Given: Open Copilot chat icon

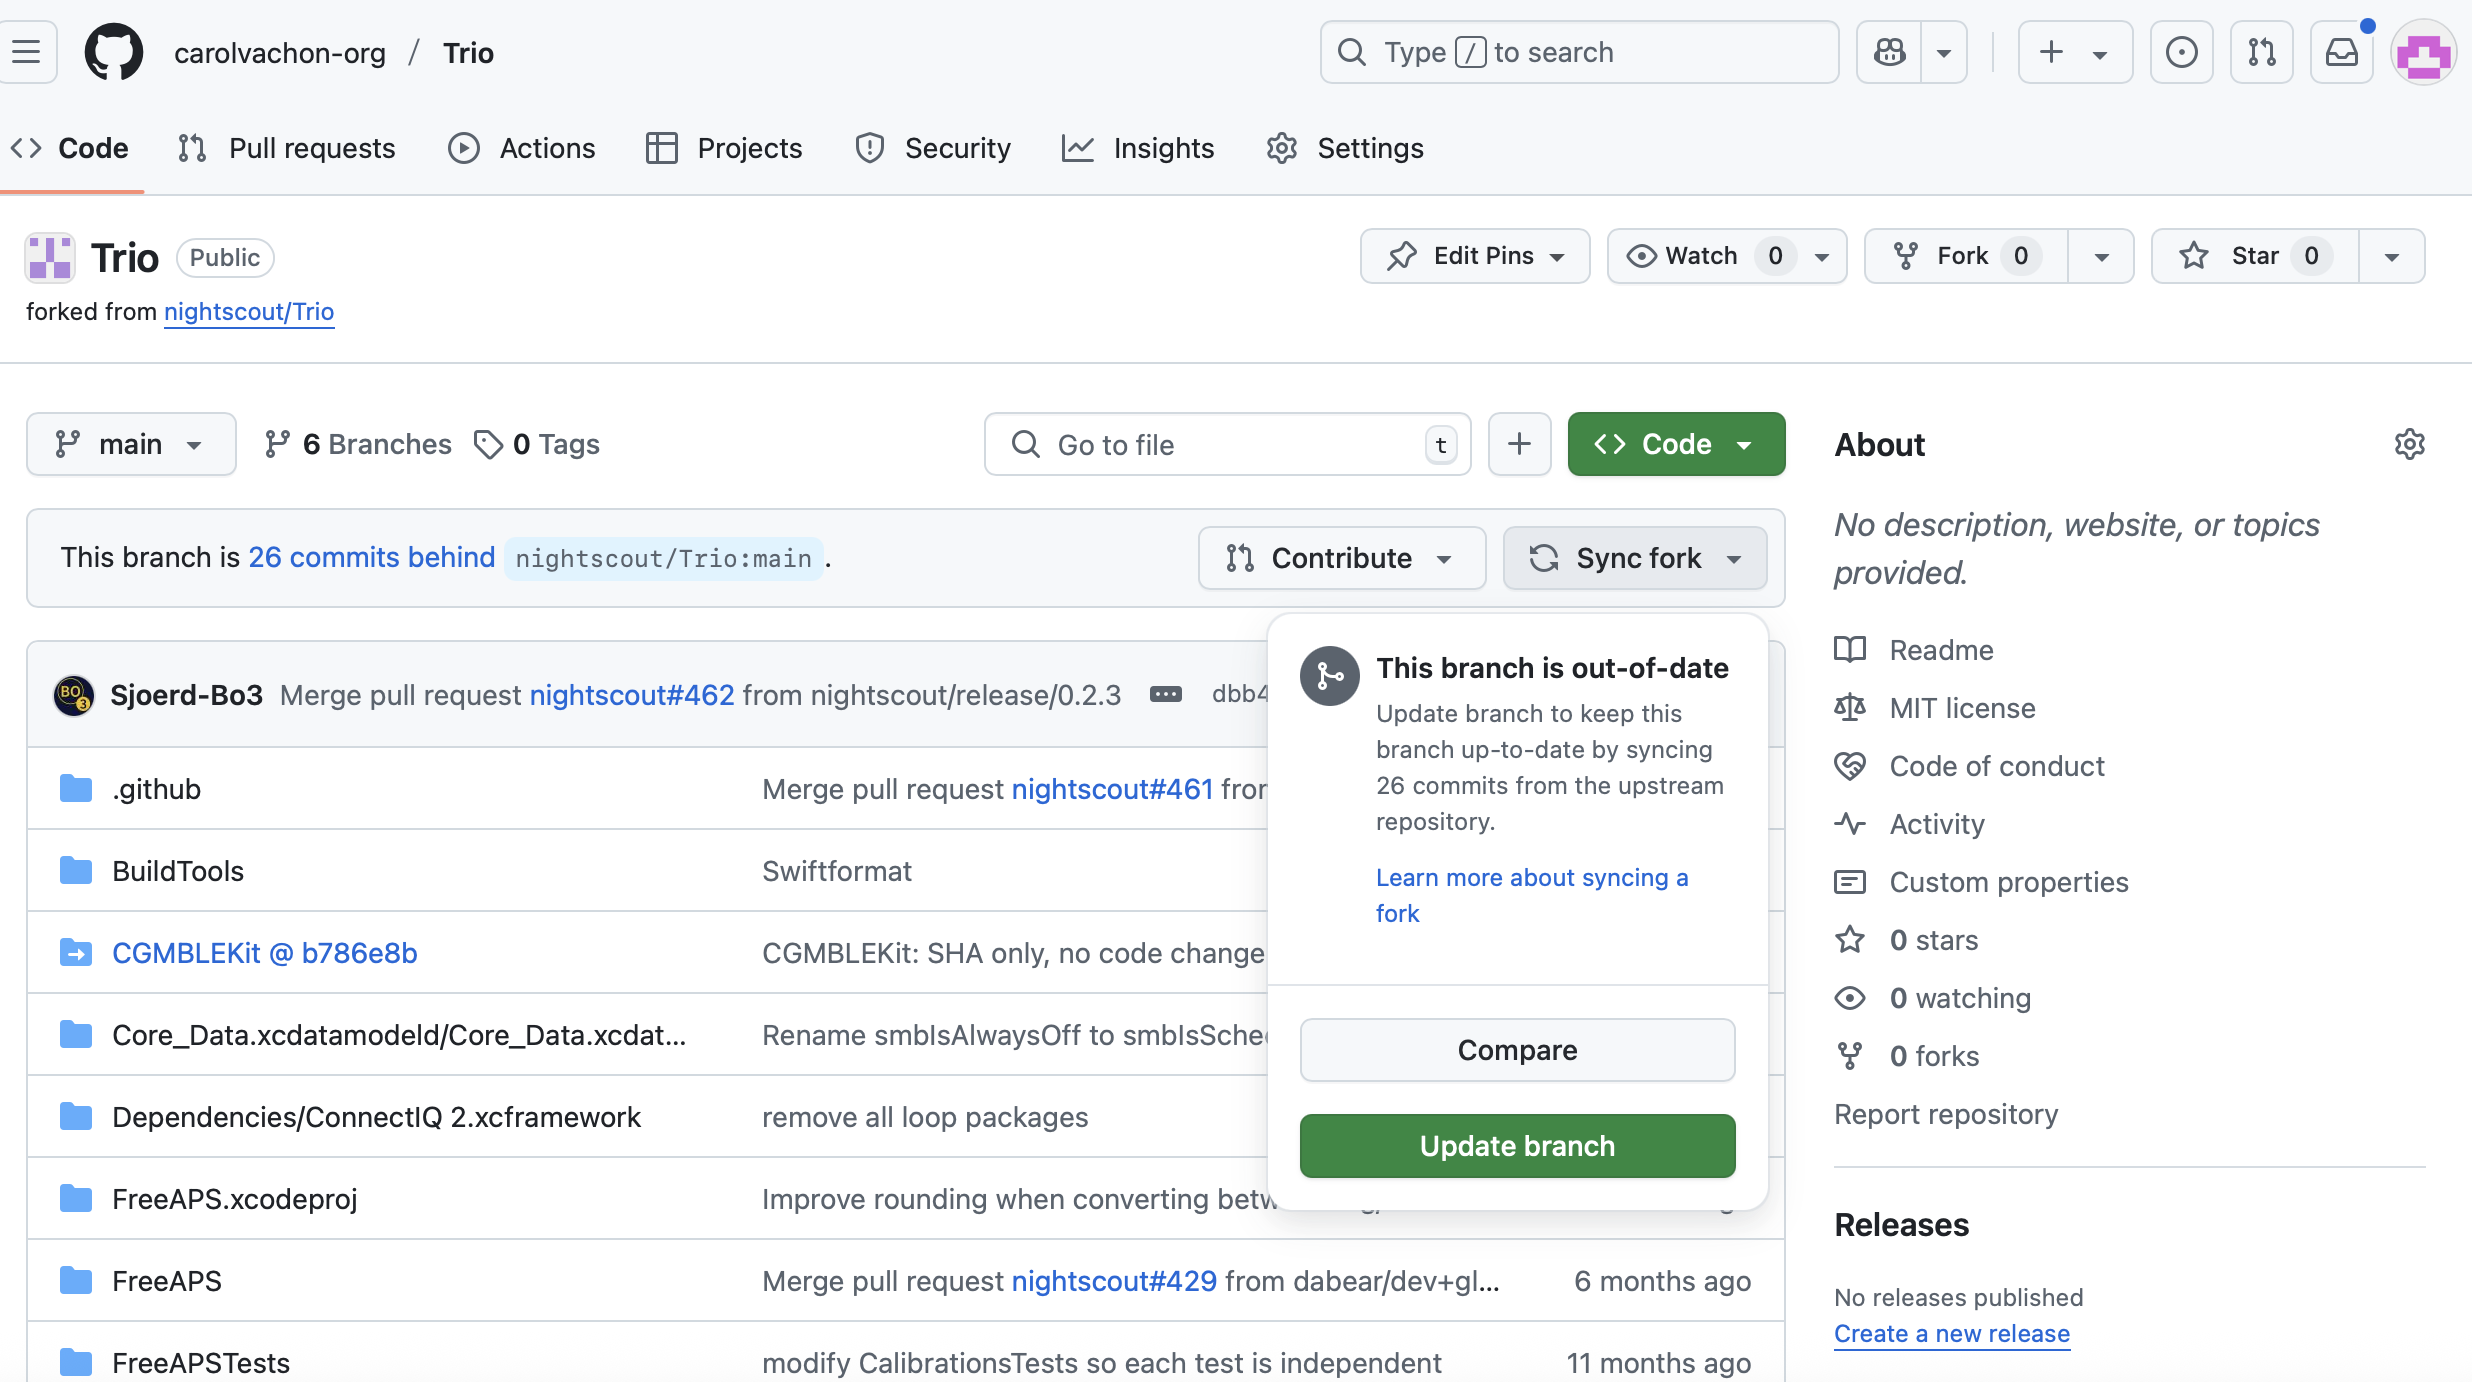Looking at the screenshot, I should coord(1889,52).
